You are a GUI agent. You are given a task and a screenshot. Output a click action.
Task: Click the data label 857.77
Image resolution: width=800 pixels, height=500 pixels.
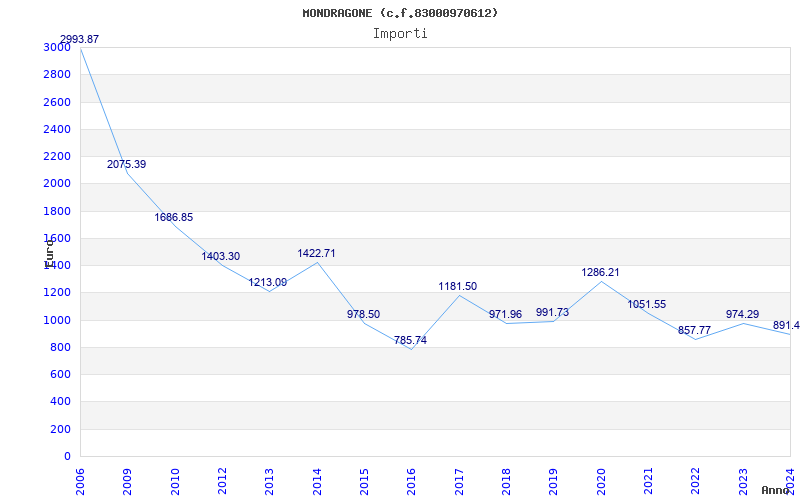(x=694, y=331)
